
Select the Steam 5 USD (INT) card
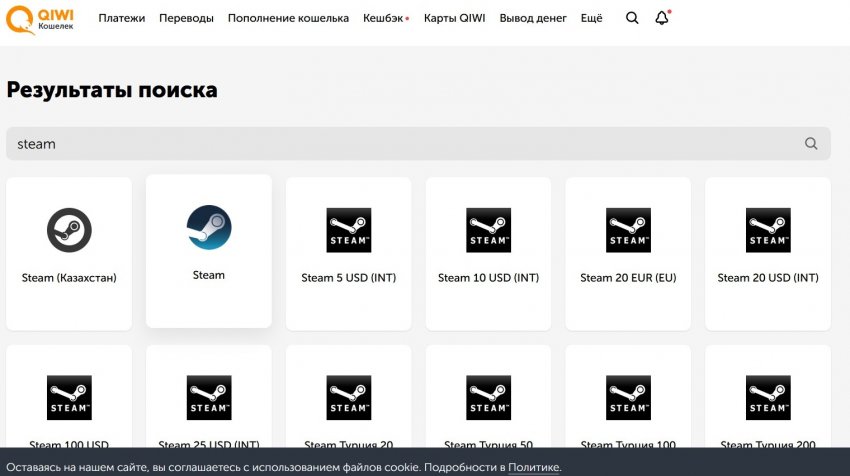point(349,254)
